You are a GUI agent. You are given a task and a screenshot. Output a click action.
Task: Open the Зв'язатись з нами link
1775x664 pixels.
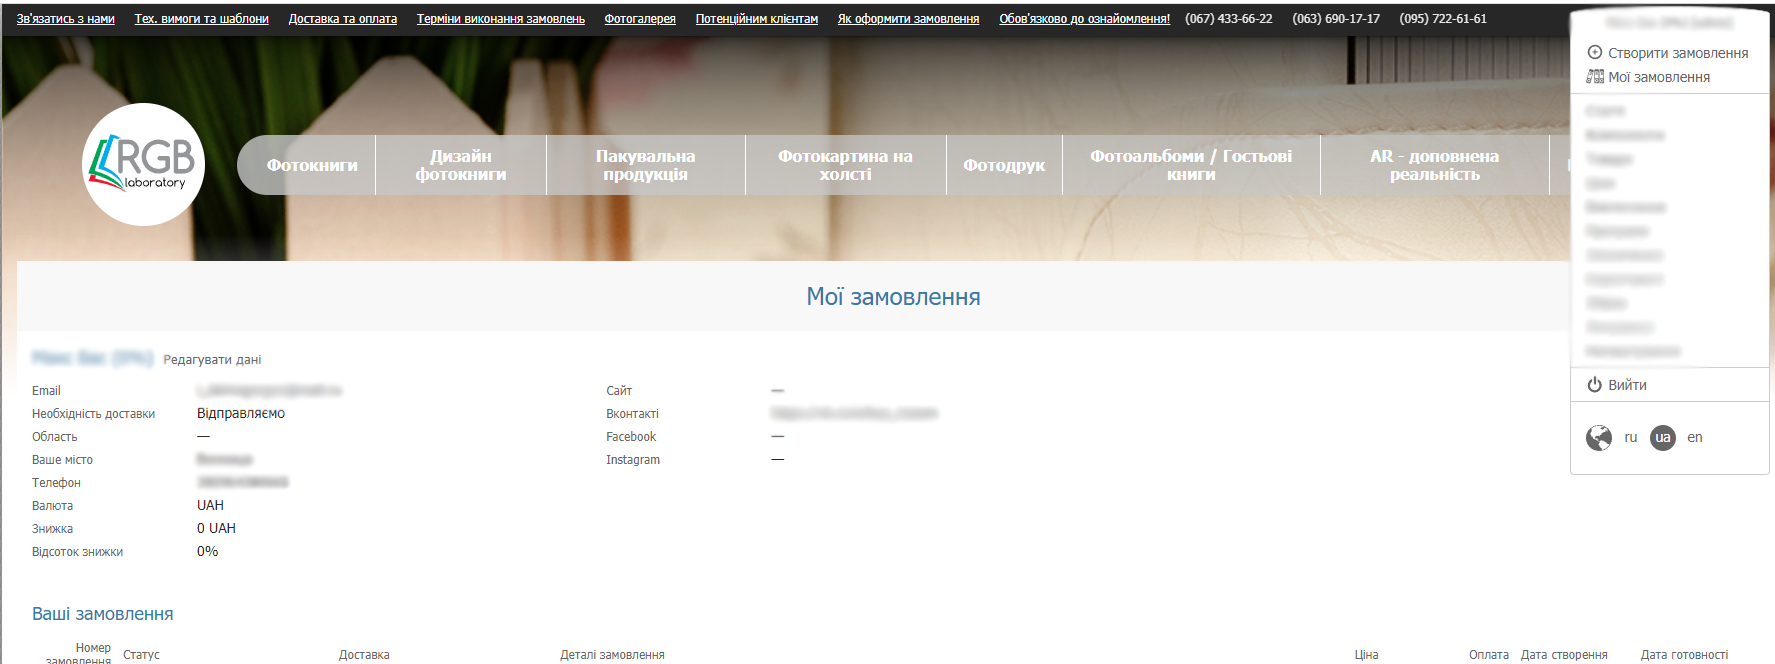coord(66,19)
